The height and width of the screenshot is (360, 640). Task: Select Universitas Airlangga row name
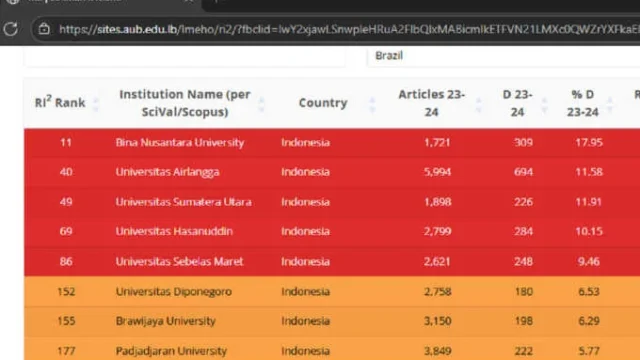pyautogui.click(x=167, y=172)
